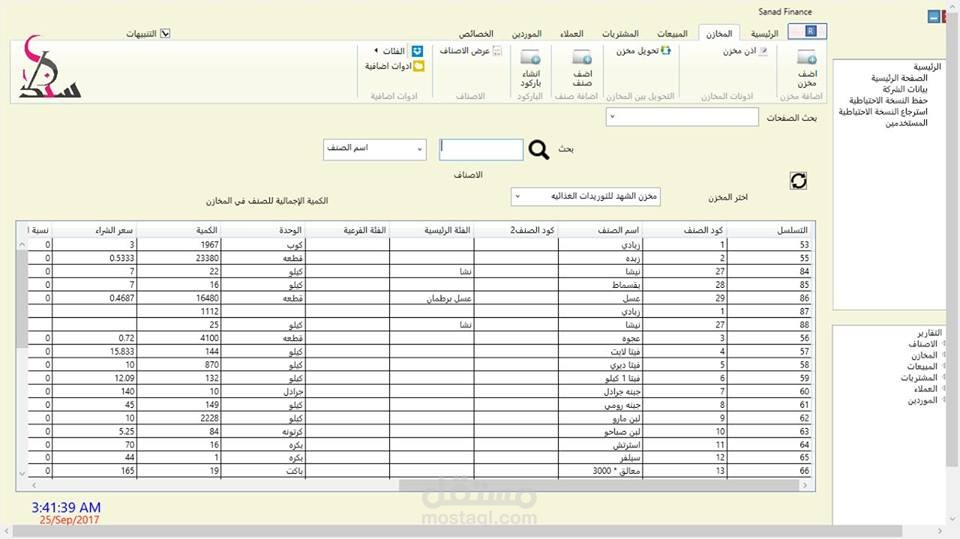Open the اسم الصنف search field dropdown

click(375, 149)
